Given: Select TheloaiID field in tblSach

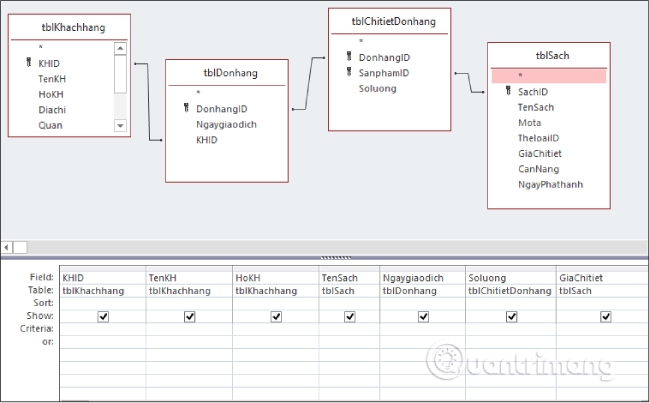Looking at the screenshot, I should pyautogui.click(x=538, y=138).
